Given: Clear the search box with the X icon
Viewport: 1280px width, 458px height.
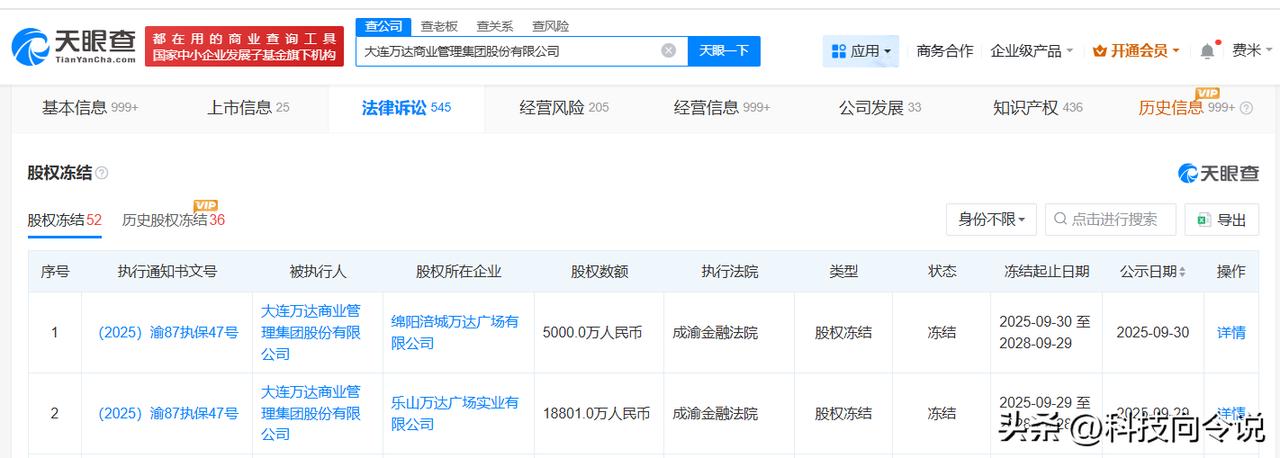Looking at the screenshot, I should coord(668,51).
